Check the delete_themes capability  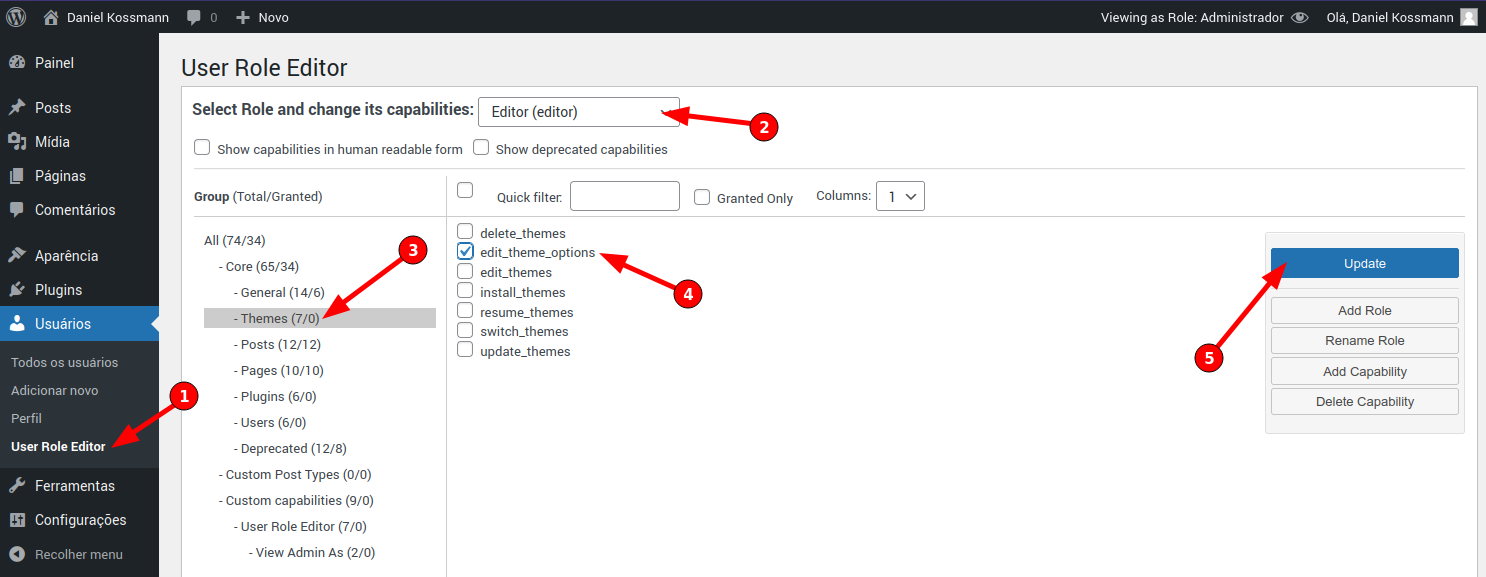(465, 232)
